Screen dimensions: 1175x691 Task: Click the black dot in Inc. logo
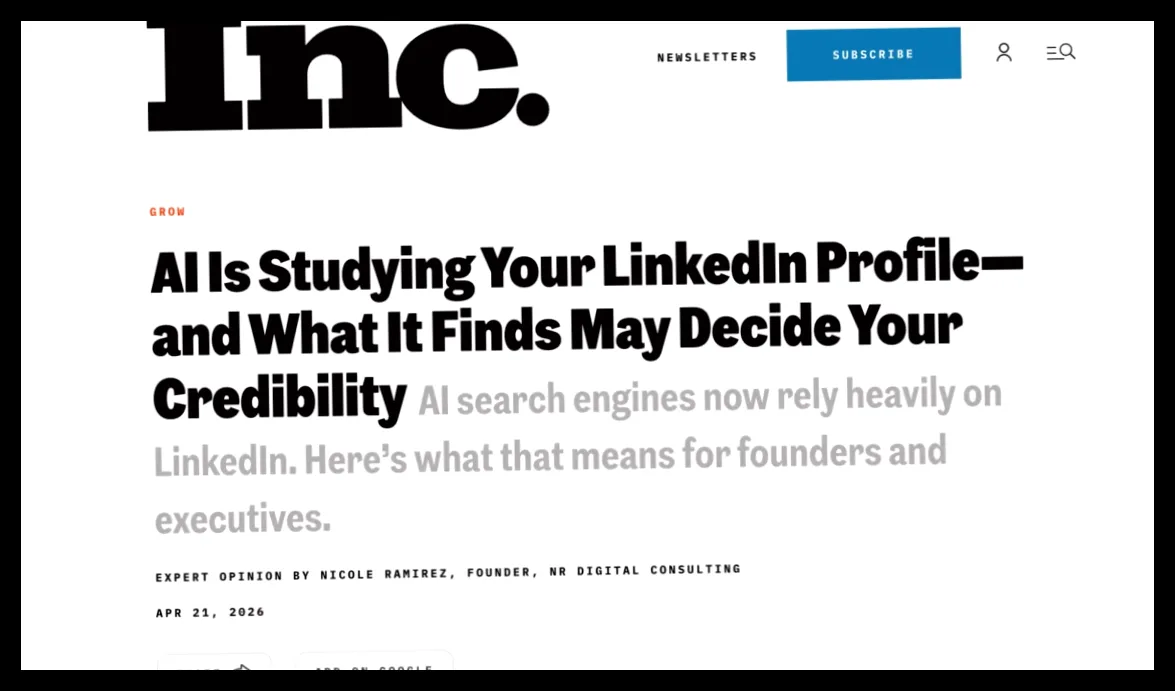coord(533,108)
